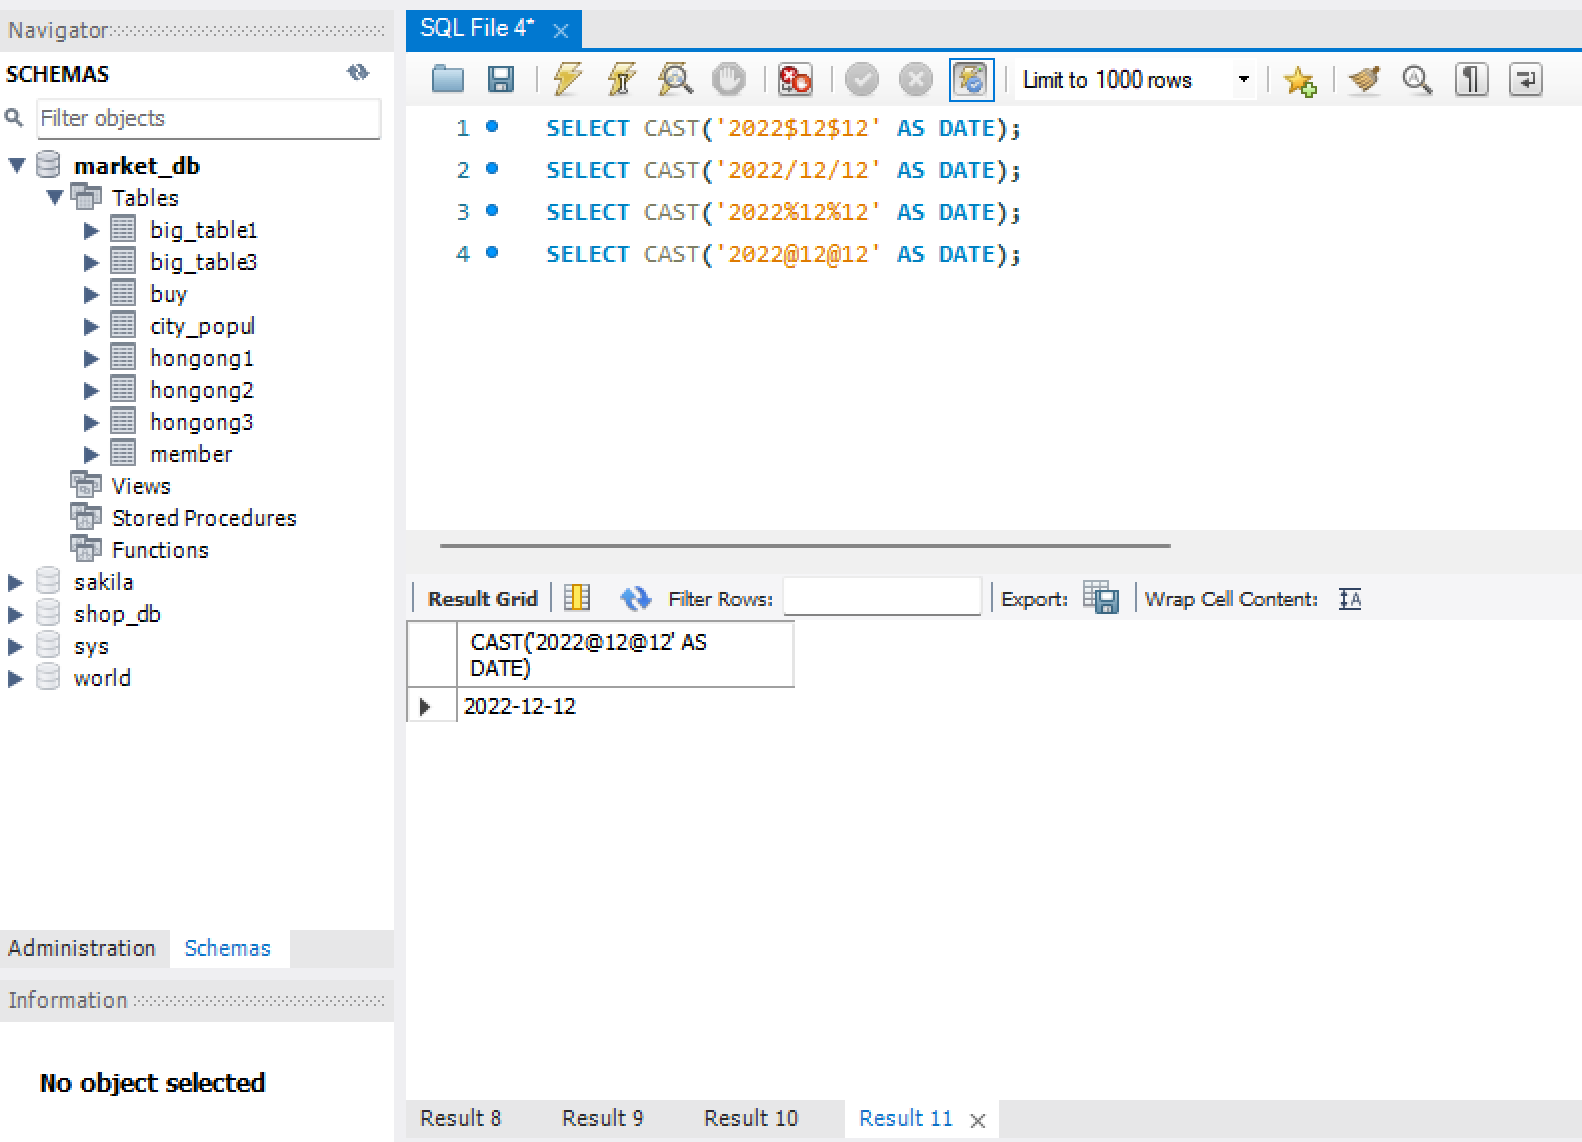This screenshot has width=1582, height=1142.
Task: Save snippet using the star icon
Action: pyautogui.click(x=1300, y=80)
